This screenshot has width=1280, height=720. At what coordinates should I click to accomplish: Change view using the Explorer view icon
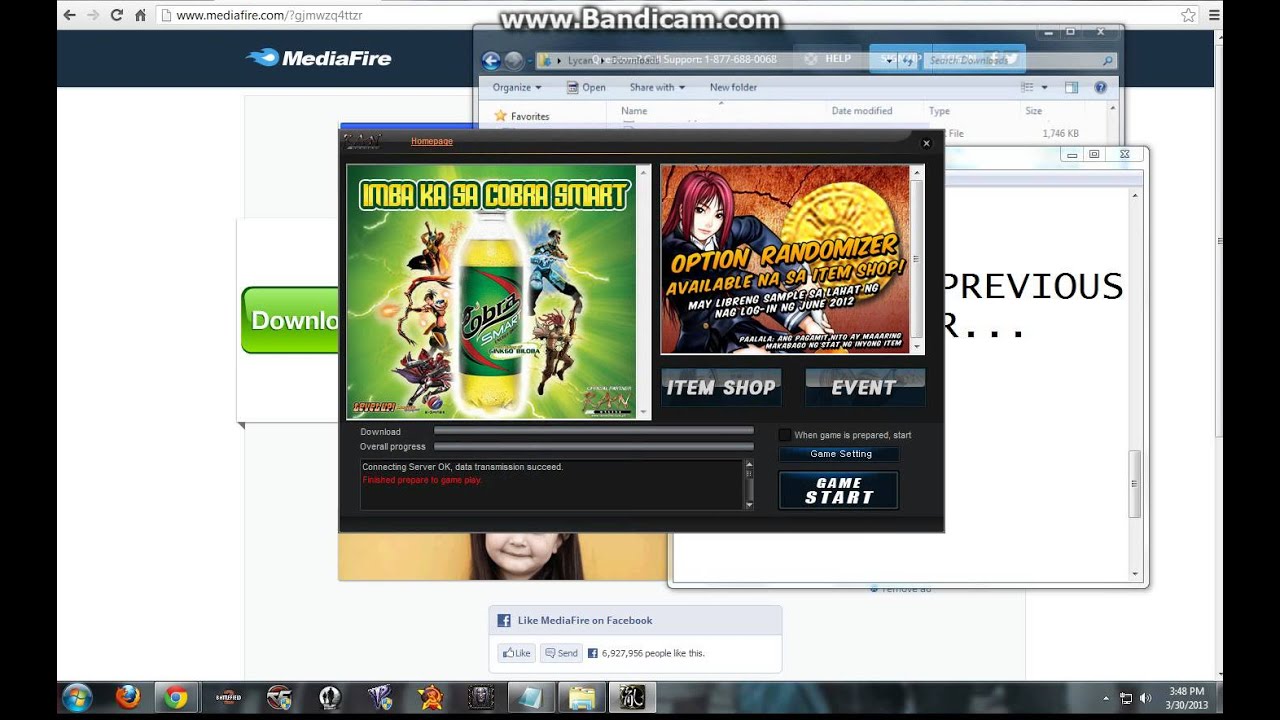[x=1027, y=87]
